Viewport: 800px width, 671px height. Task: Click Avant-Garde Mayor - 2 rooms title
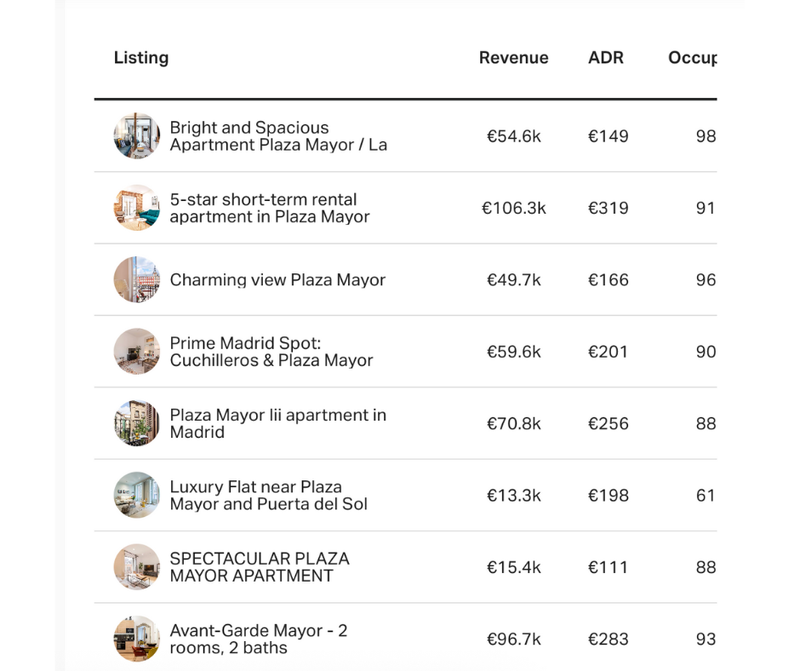(x=258, y=639)
